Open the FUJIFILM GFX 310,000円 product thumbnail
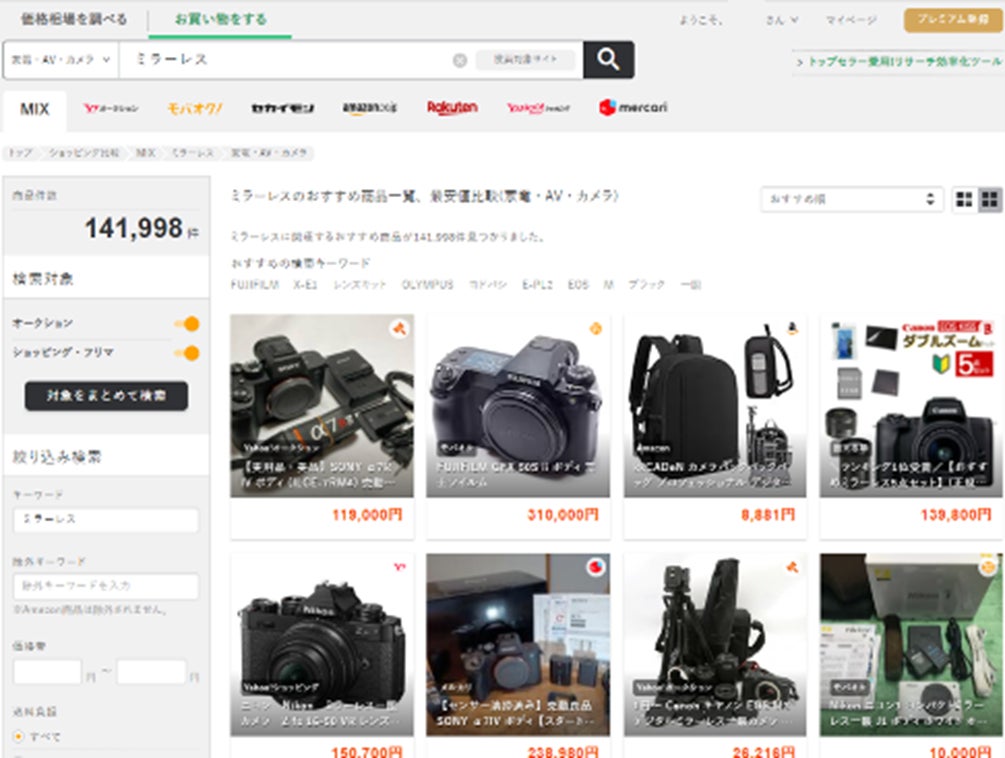The height and width of the screenshot is (758, 1005). point(518,406)
